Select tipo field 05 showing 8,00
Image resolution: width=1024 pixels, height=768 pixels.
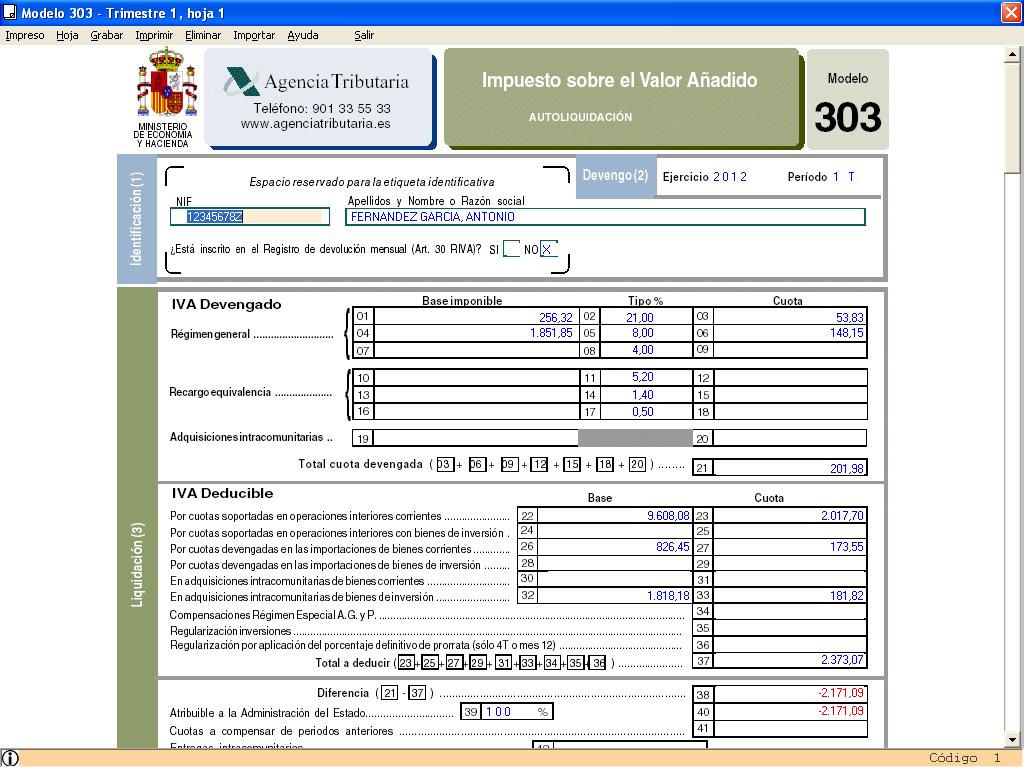click(646, 333)
